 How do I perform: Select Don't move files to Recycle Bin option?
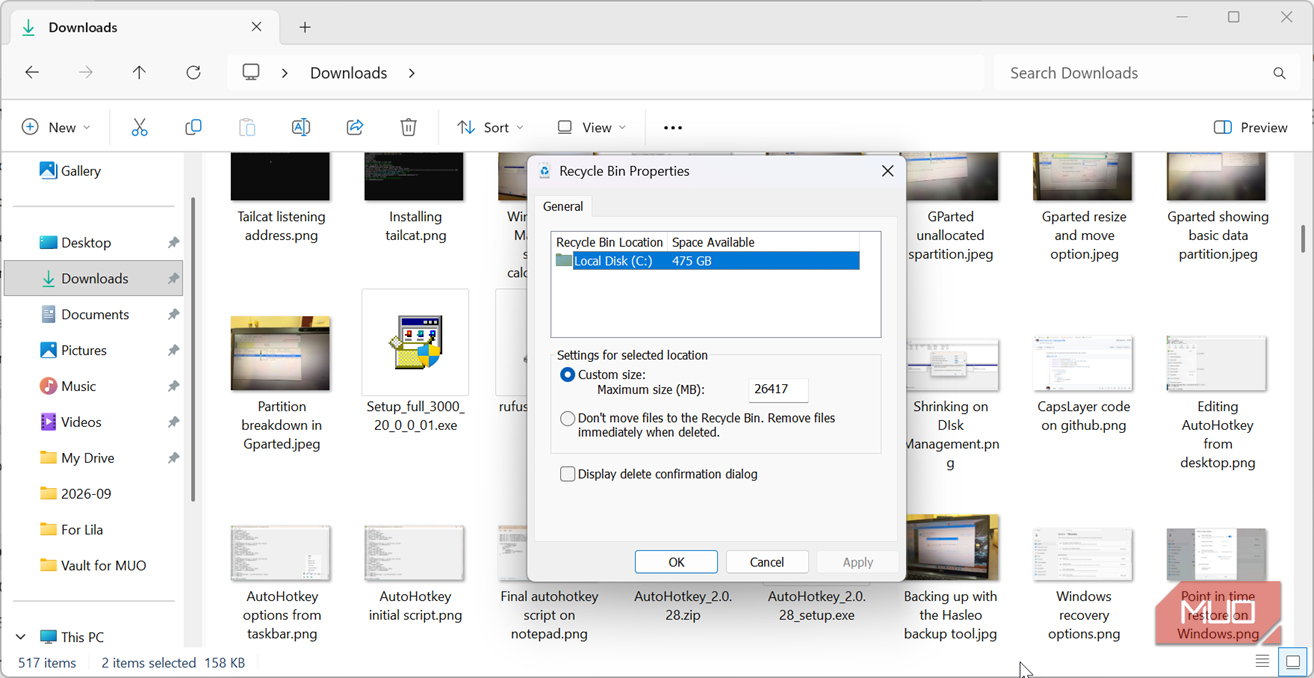point(568,419)
